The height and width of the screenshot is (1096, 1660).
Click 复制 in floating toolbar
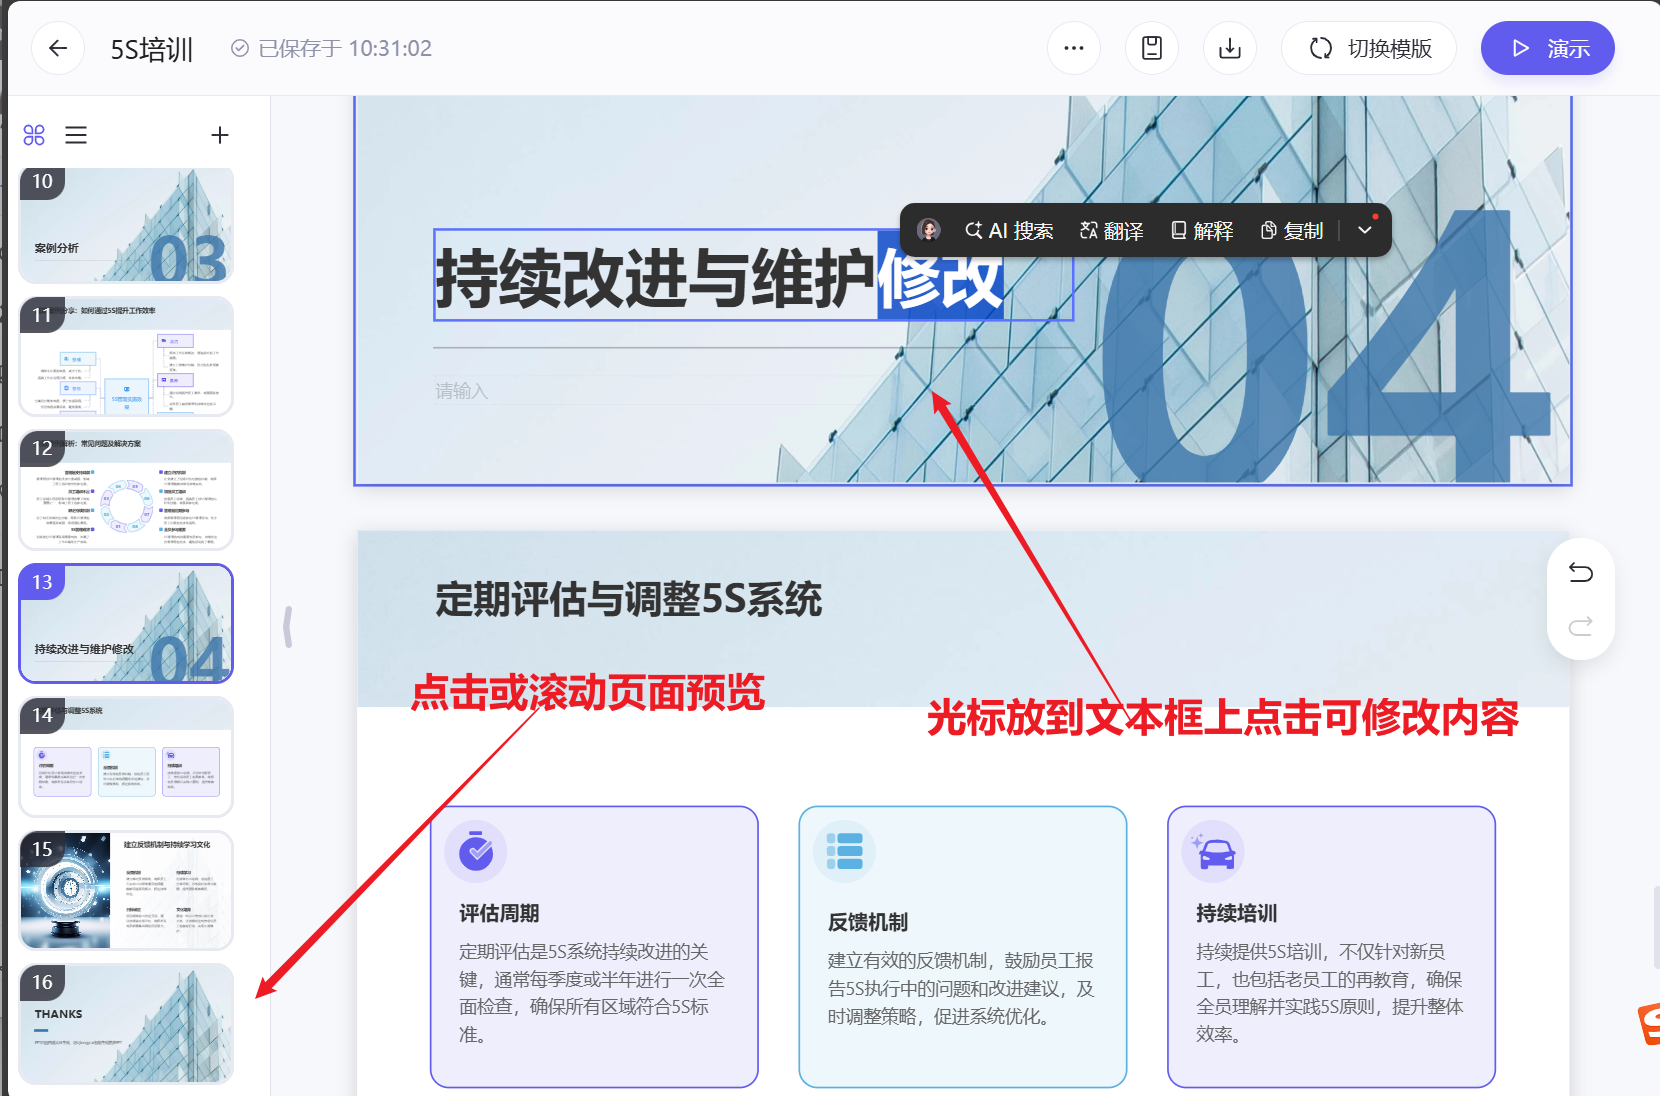1291,231
